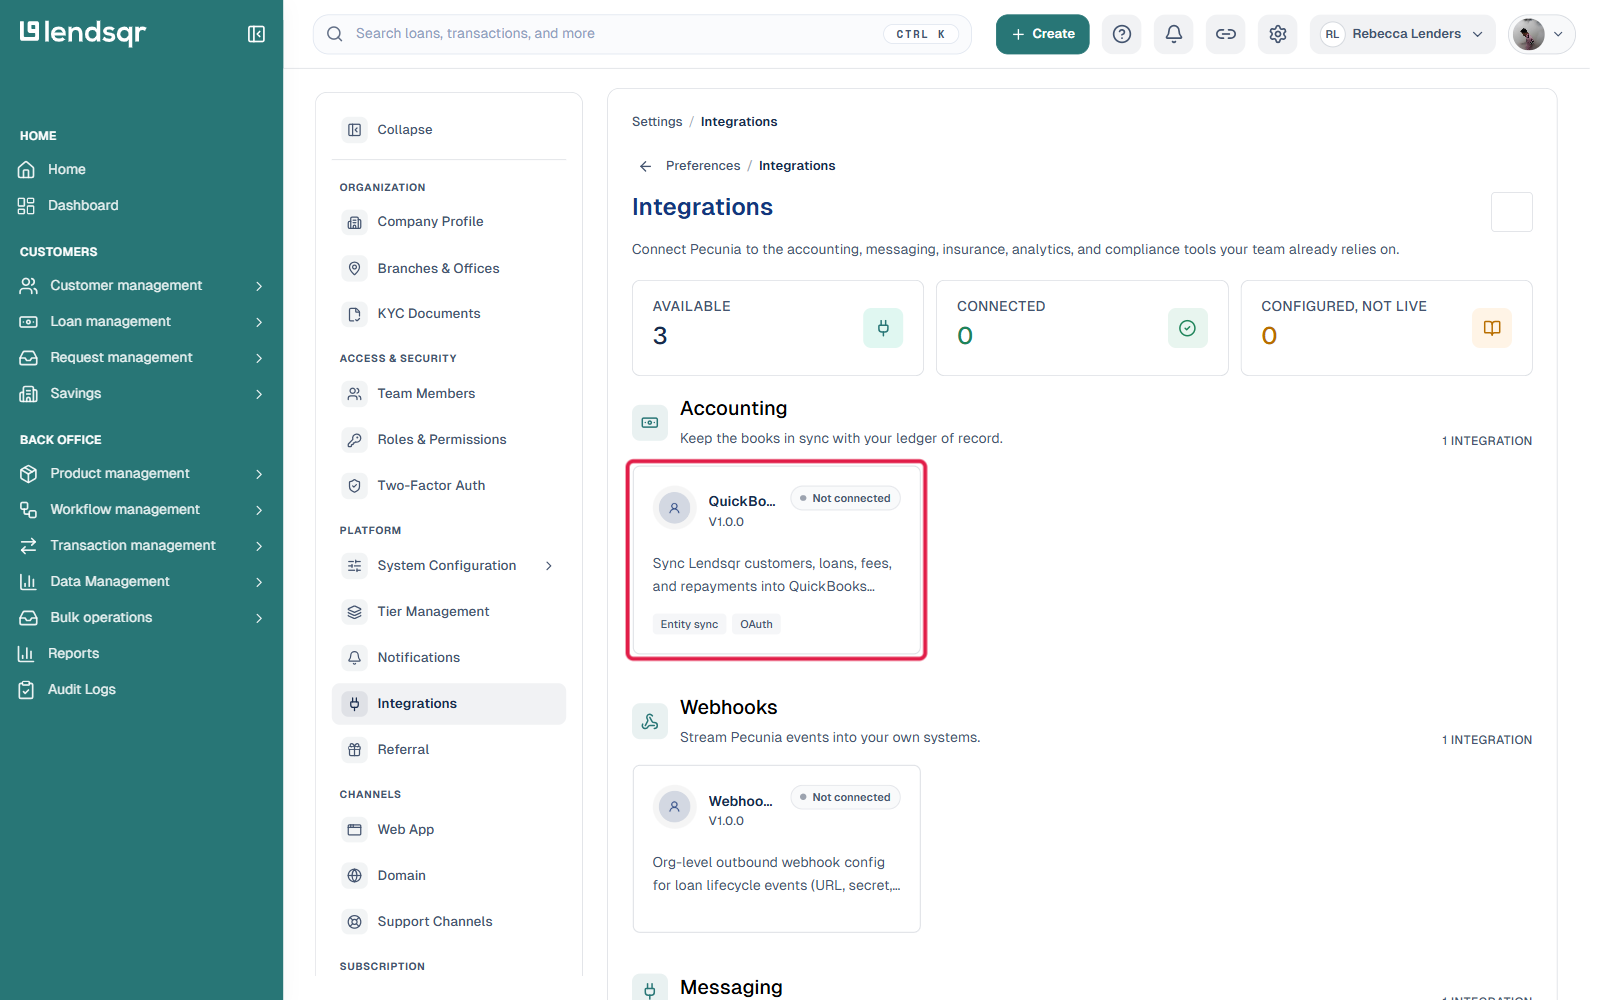Click the Support Channels lifebuoy icon
Viewport: 1600px width, 1000px height.
pos(355,922)
